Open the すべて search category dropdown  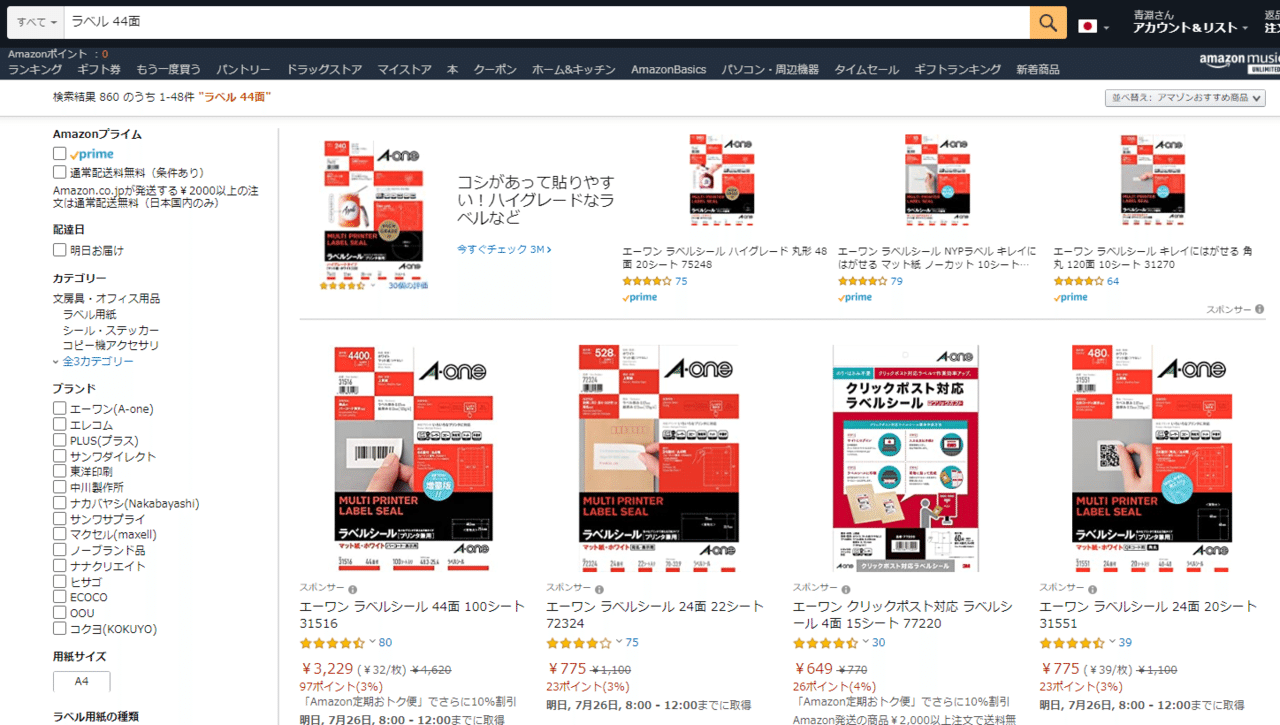35,22
